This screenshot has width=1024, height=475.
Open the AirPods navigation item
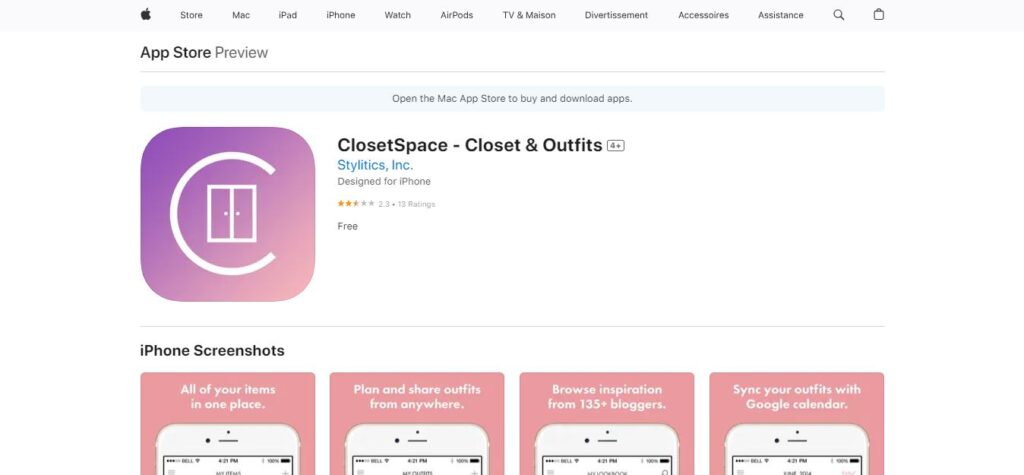pyautogui.click(x=456, y=15)
